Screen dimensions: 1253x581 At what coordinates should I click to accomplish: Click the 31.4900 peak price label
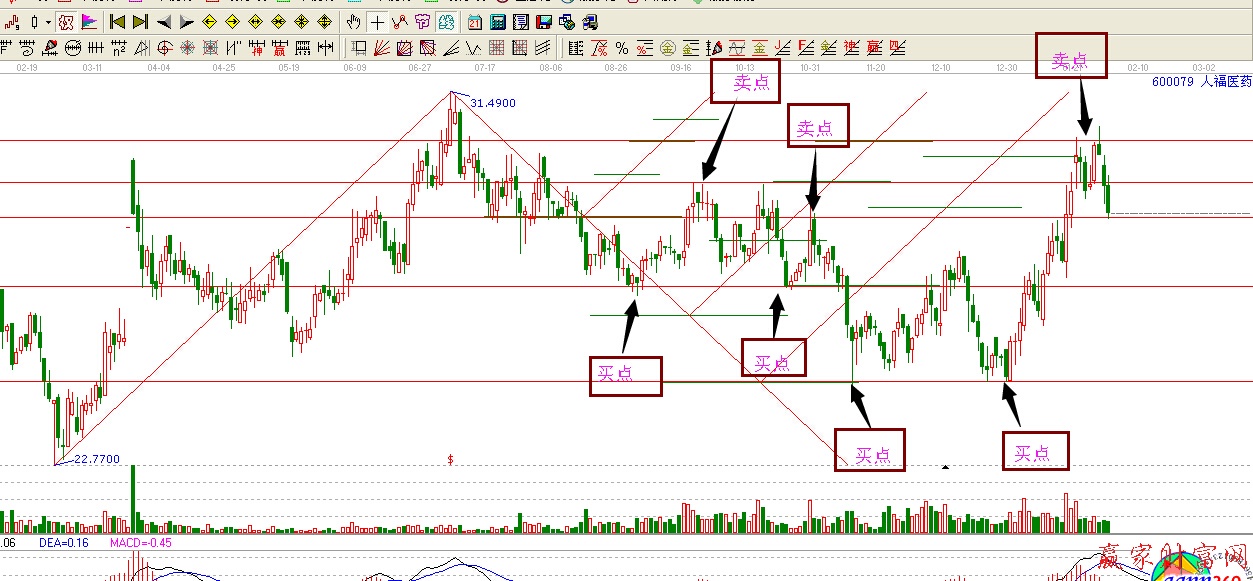[492, 103]
